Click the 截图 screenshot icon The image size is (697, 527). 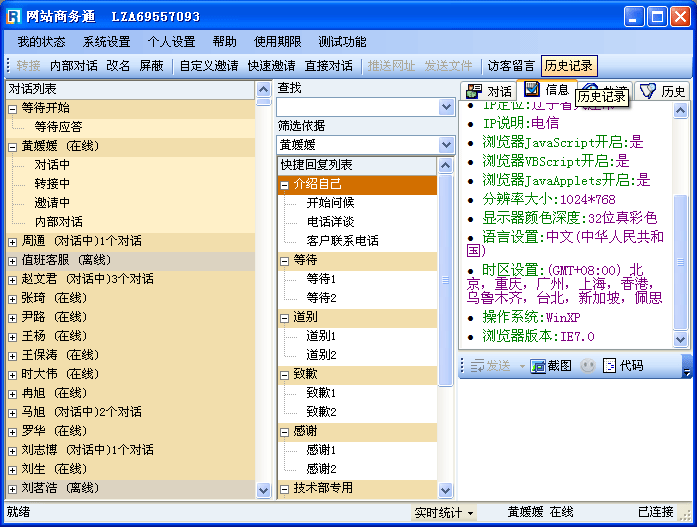pyautogui.click(x=537, y=366)
